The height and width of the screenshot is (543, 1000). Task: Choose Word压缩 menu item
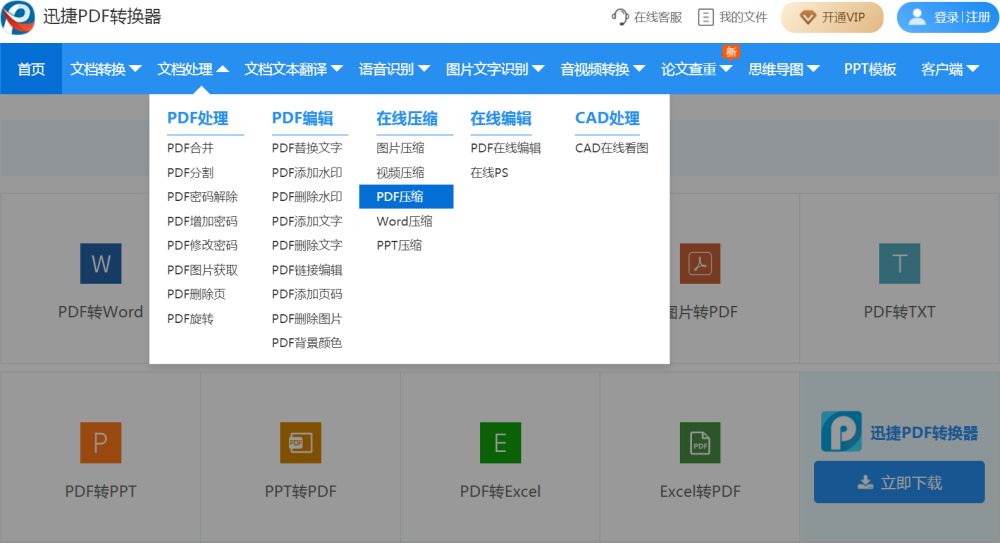pos(404,221)
